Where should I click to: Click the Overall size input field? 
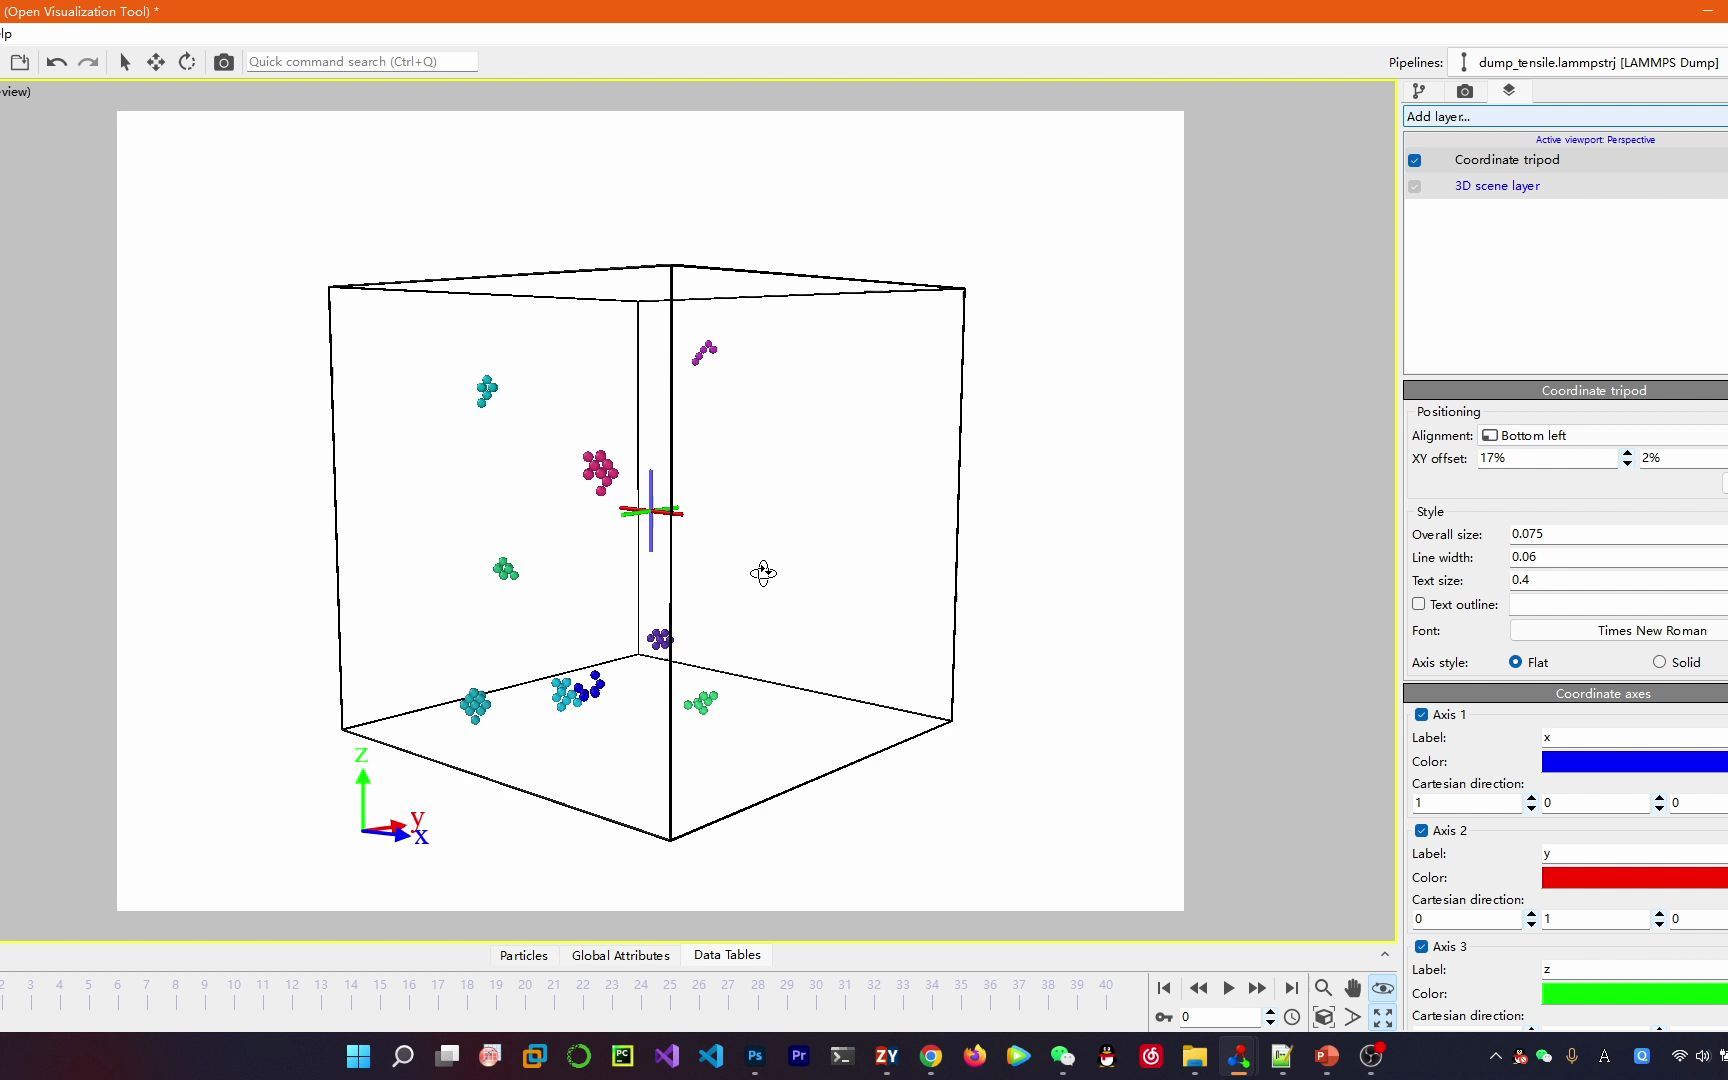coord(1619,534)
